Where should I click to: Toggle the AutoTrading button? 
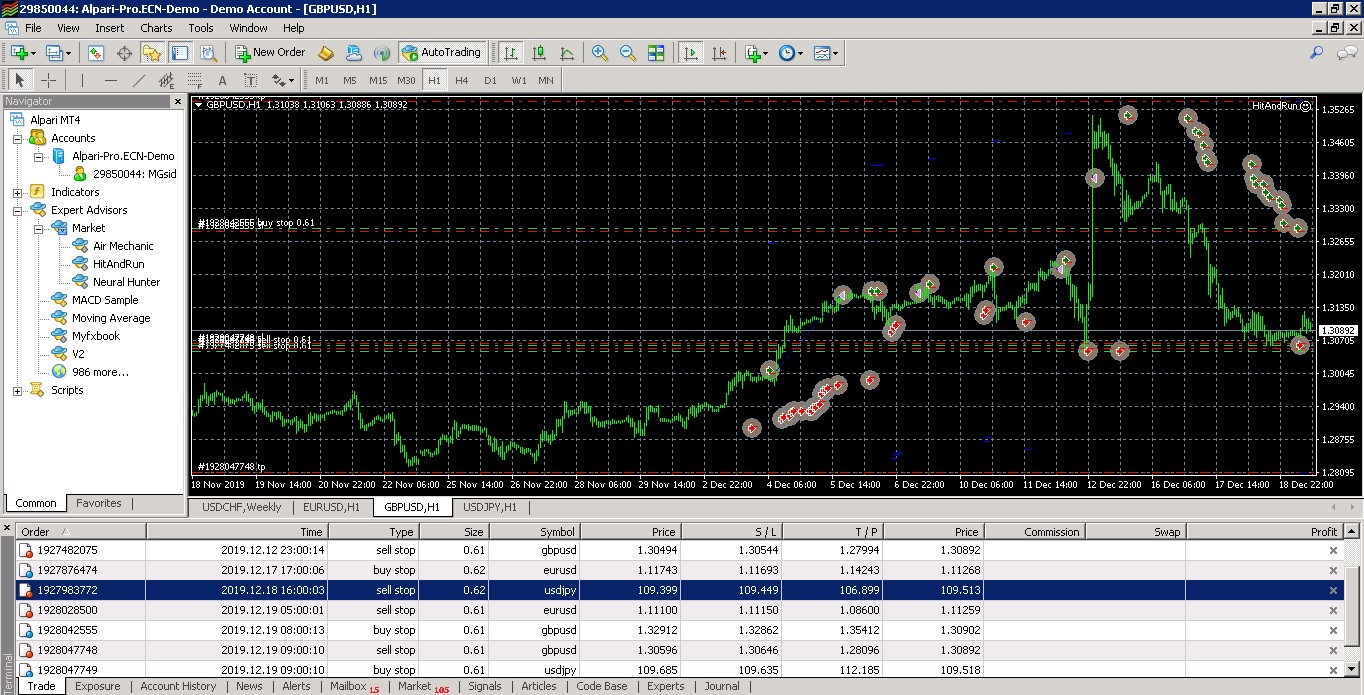click(441, 52)
